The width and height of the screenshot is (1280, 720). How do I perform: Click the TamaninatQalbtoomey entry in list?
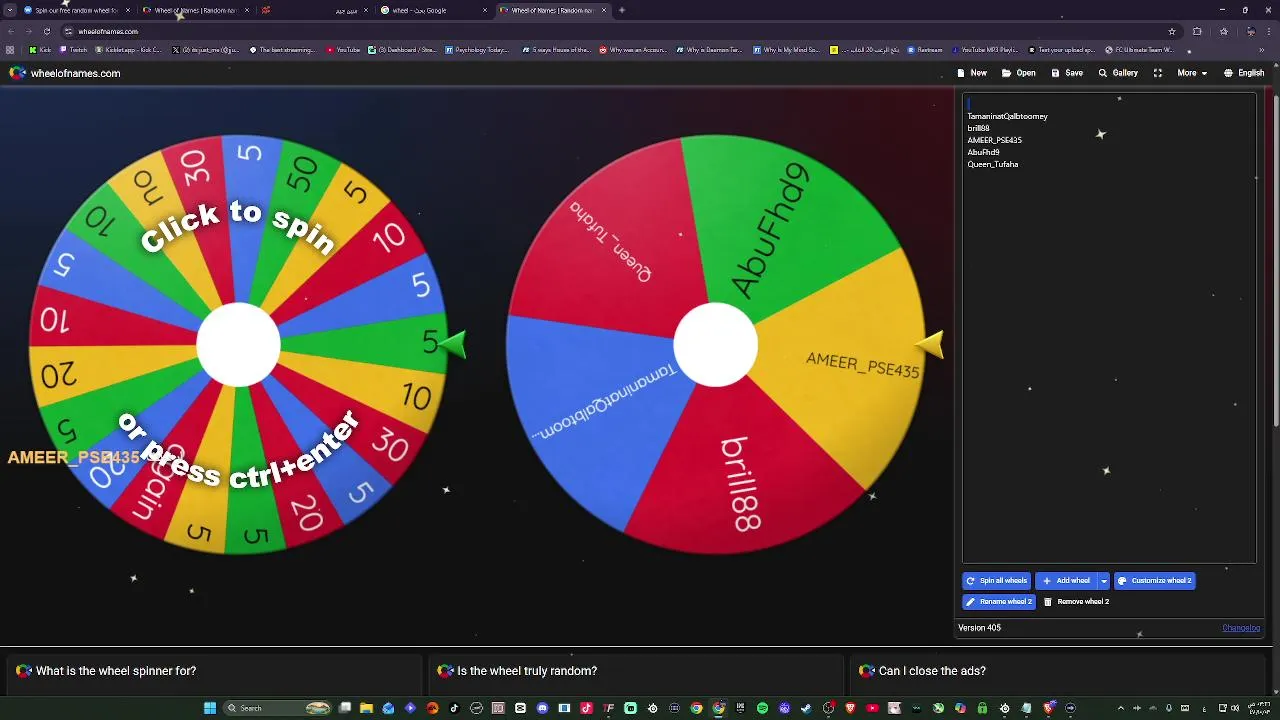pos(1007,116)
